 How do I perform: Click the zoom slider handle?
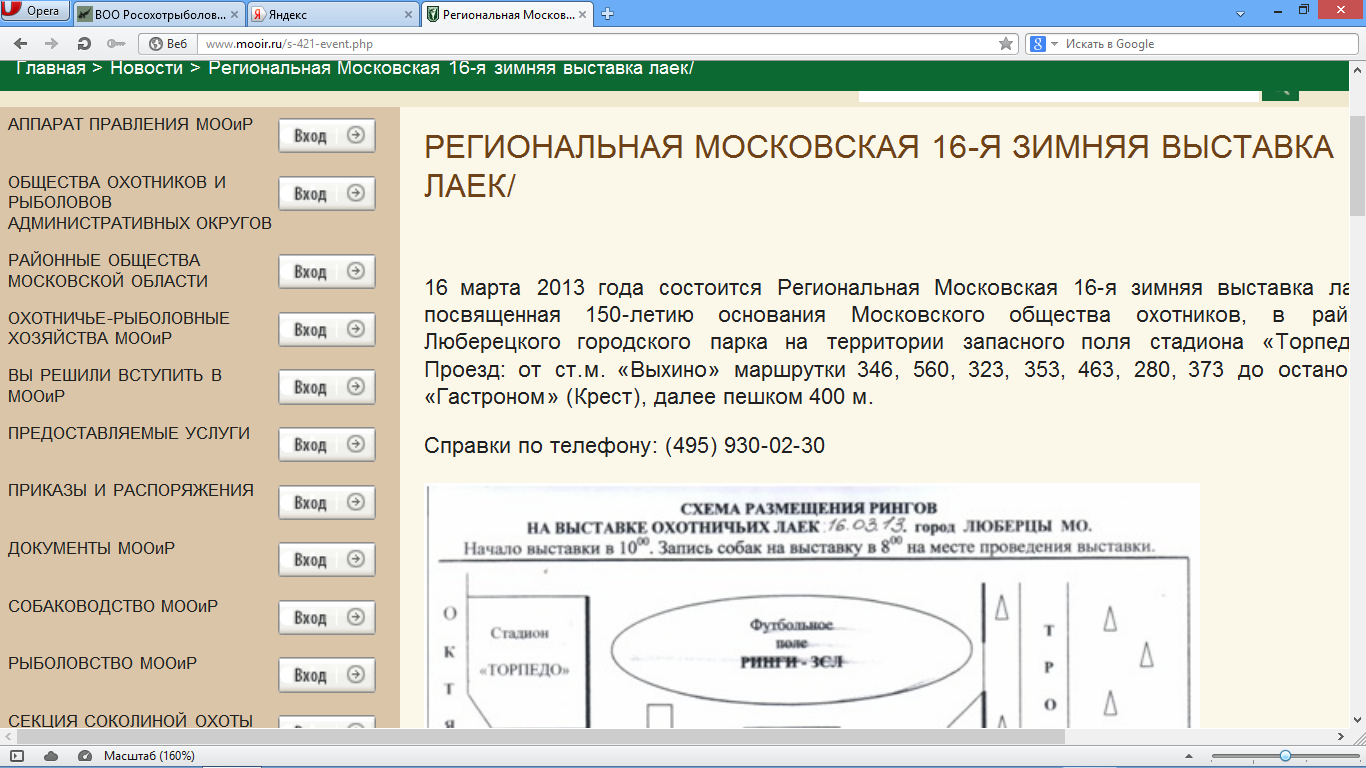1285,756
